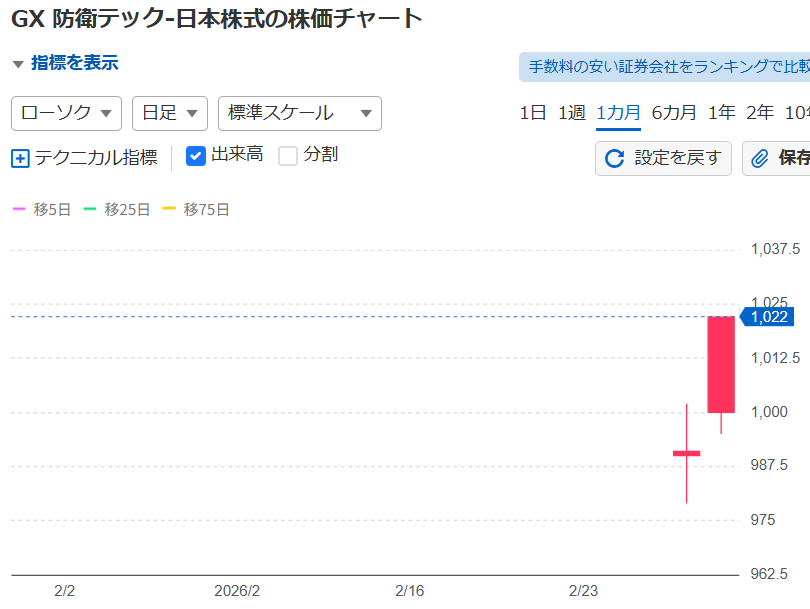
Task: Open the 日足 interval dropdown
Action: pyautogui.click(x=169, y=113)
